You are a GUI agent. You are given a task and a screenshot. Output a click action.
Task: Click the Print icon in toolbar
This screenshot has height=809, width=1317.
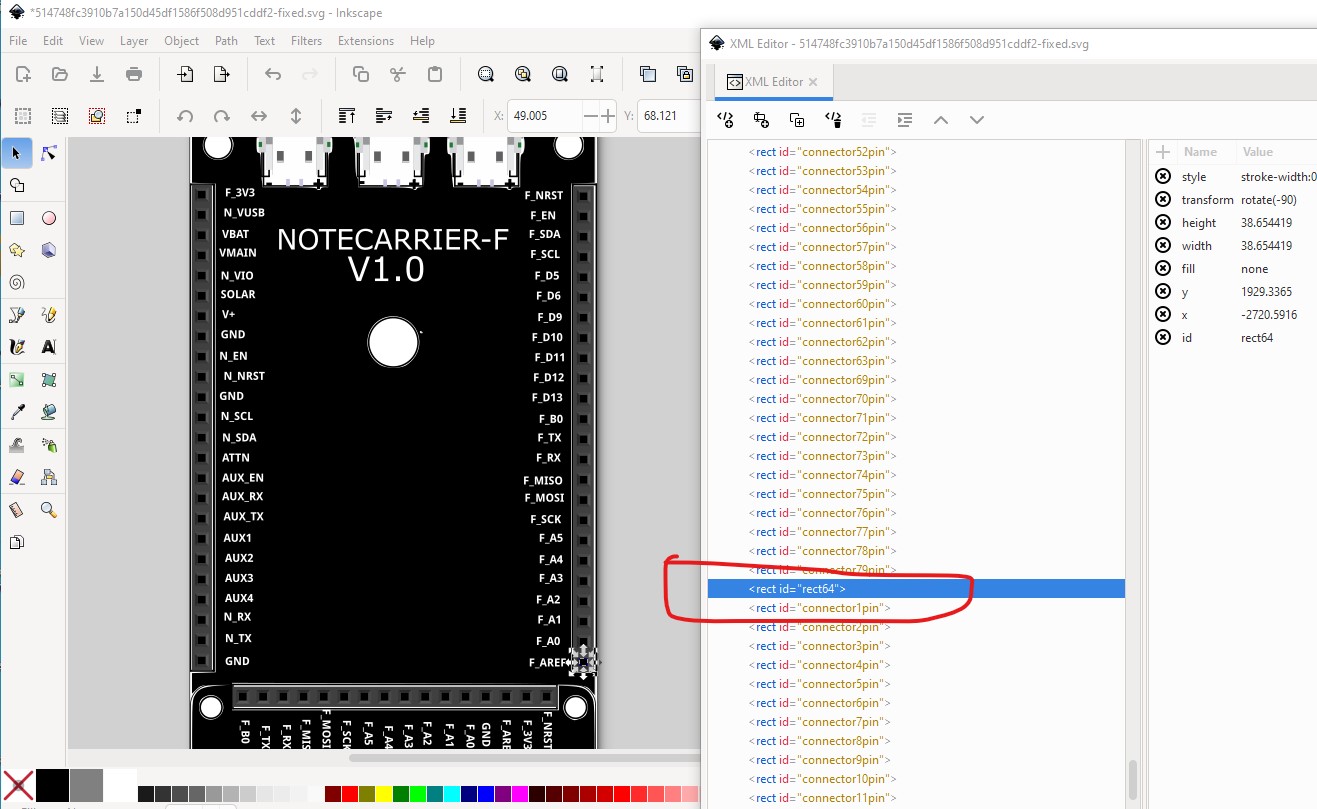[134, 74]
